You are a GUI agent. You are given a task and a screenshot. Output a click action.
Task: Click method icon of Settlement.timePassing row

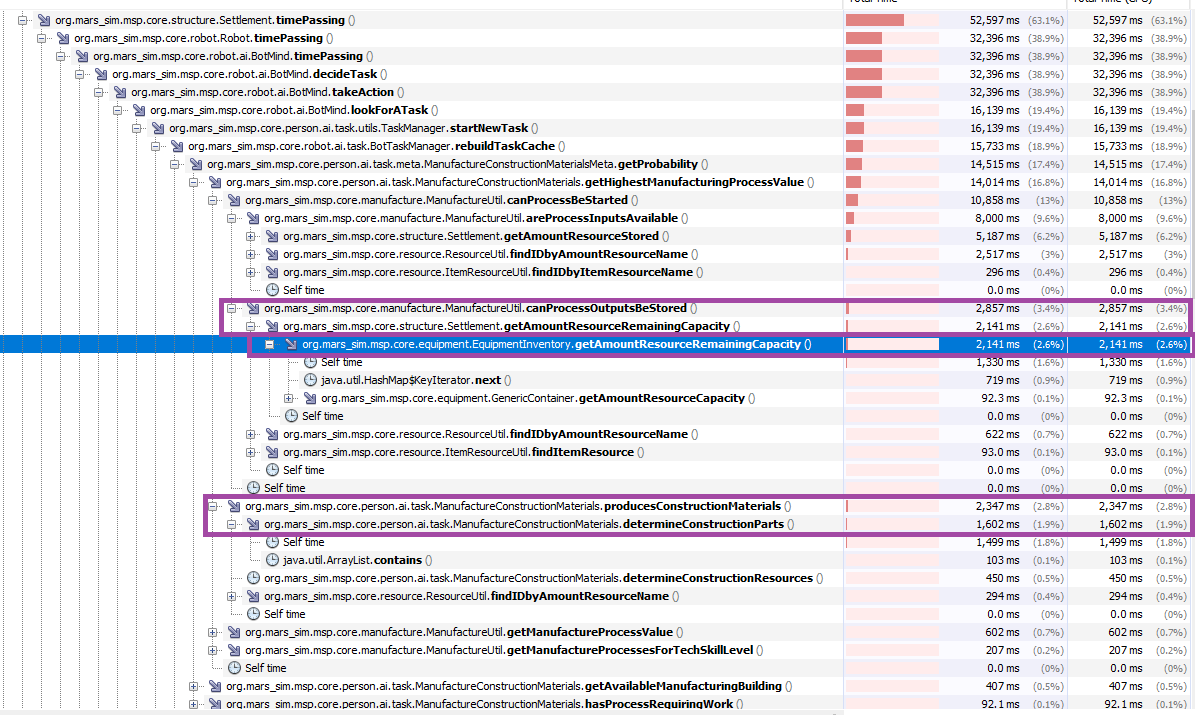[44, 20]
